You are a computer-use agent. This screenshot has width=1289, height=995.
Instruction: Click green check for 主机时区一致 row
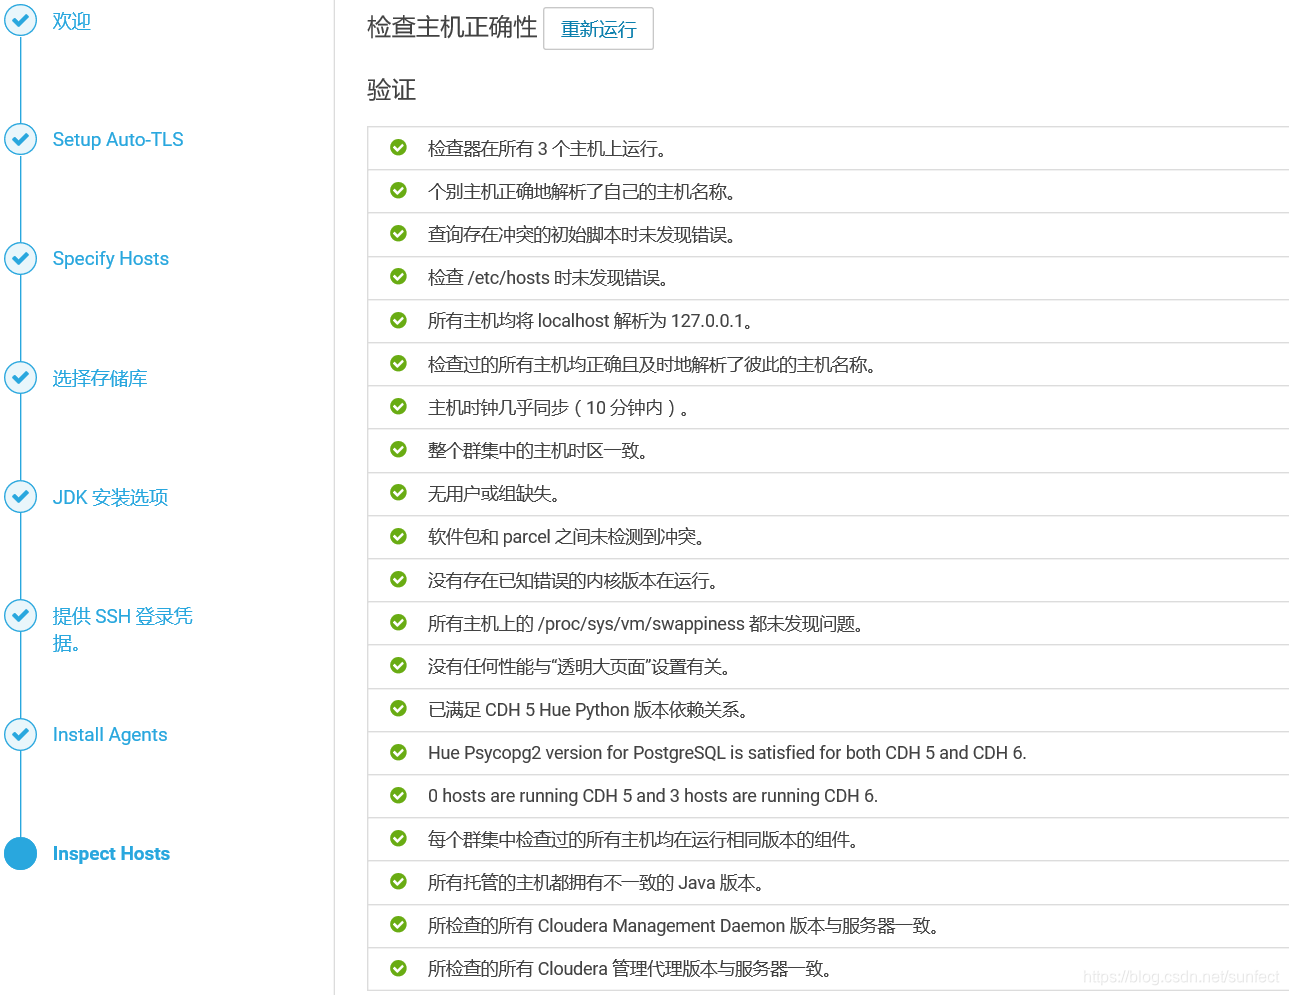[x=398, y=449]
